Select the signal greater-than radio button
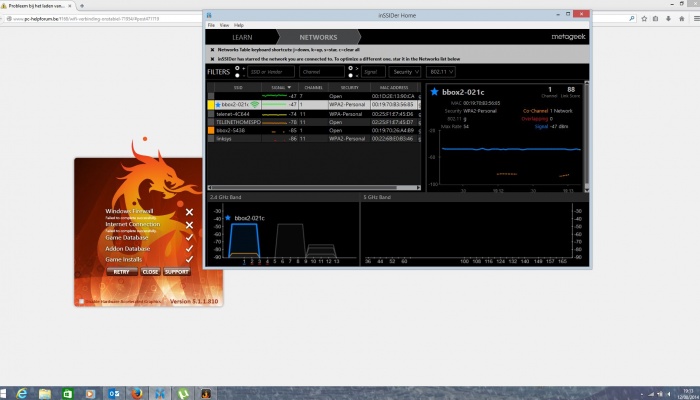This screenshot has height=400, width=700. coord(350,68)
